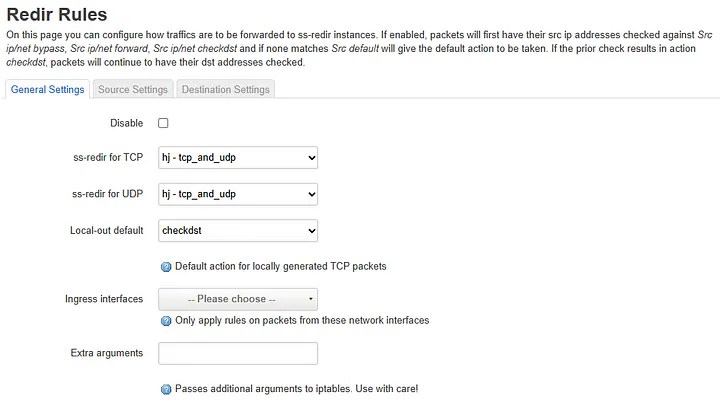Focus the Extra arguments text field

coord(238,353)
